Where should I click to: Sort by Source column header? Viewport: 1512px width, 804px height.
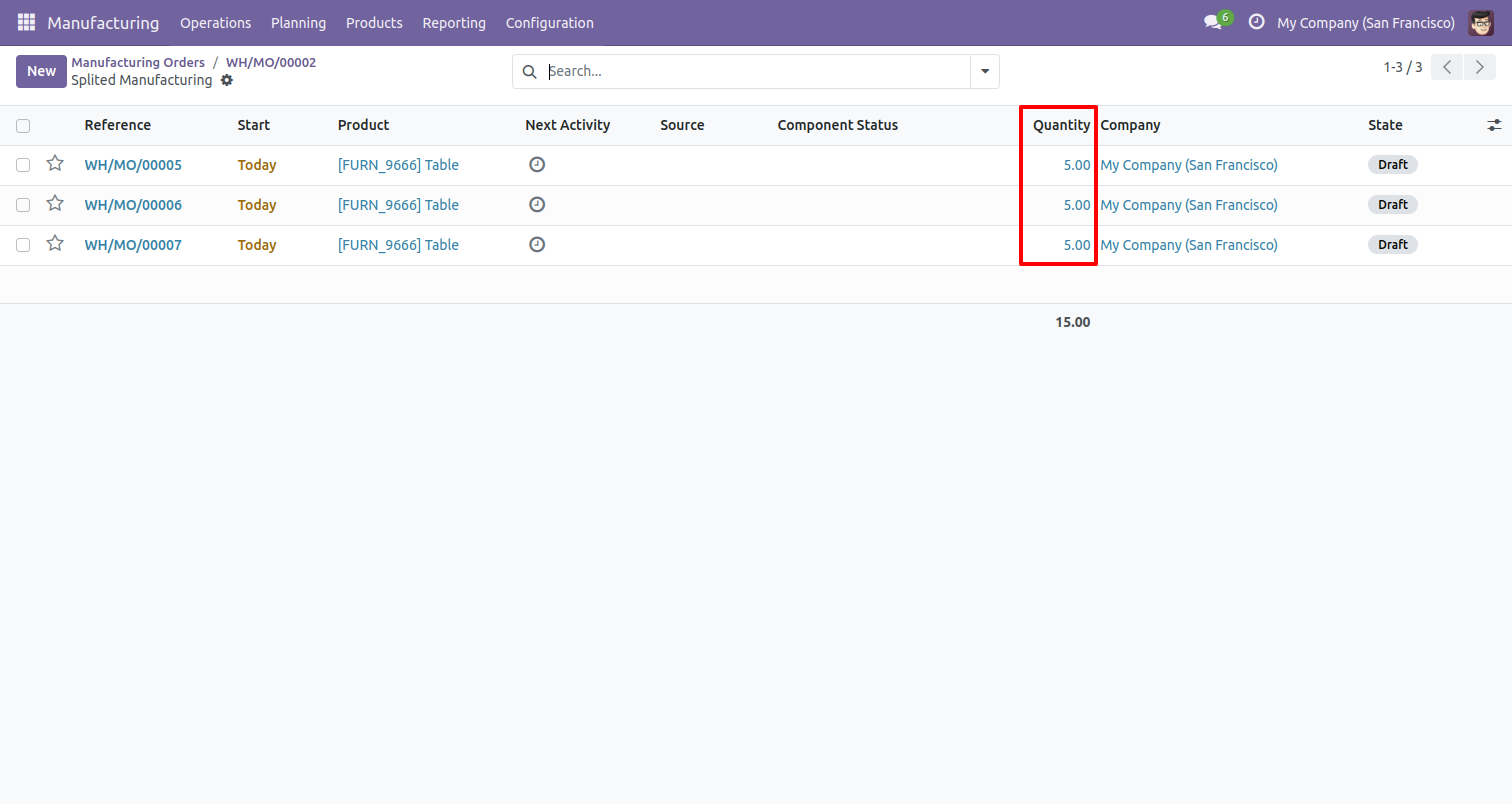(x=682, y=125)
